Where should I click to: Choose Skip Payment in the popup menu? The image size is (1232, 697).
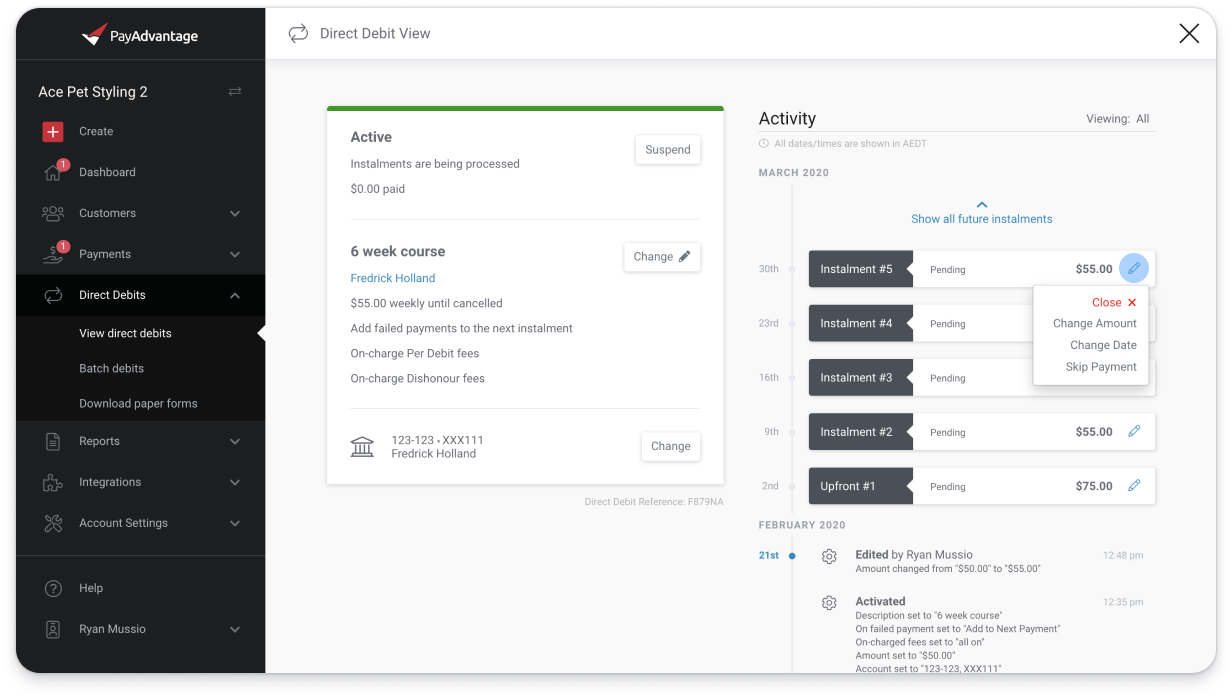(x=1100, y=367)
